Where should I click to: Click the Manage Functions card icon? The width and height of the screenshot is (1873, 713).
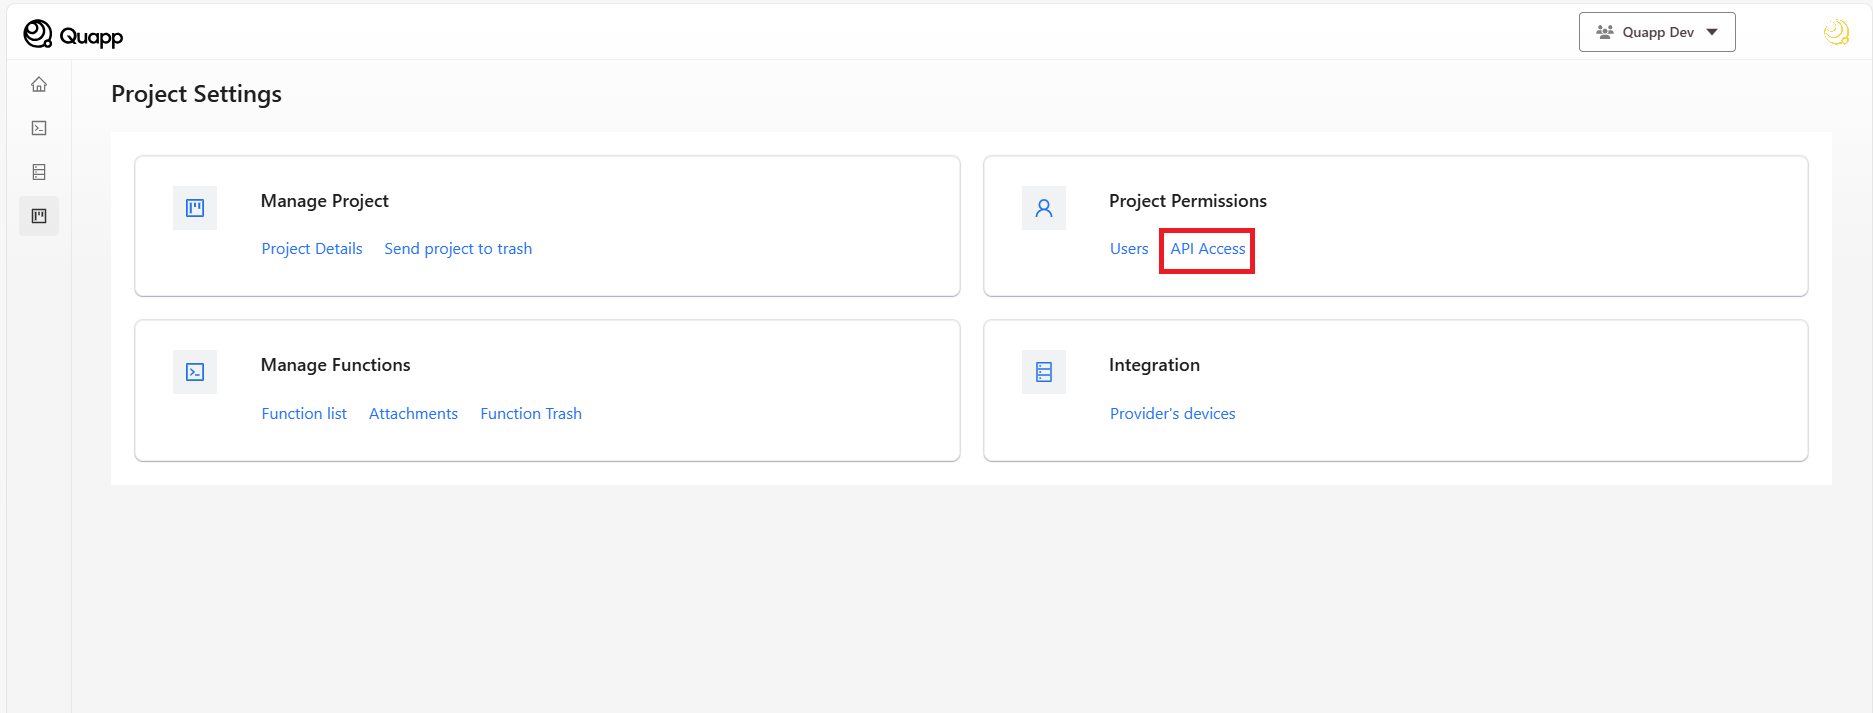point(195,372)
